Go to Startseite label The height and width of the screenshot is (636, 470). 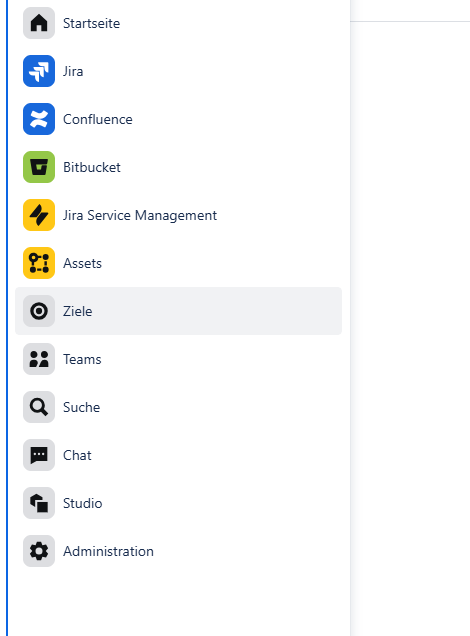[x=91, y=24]
